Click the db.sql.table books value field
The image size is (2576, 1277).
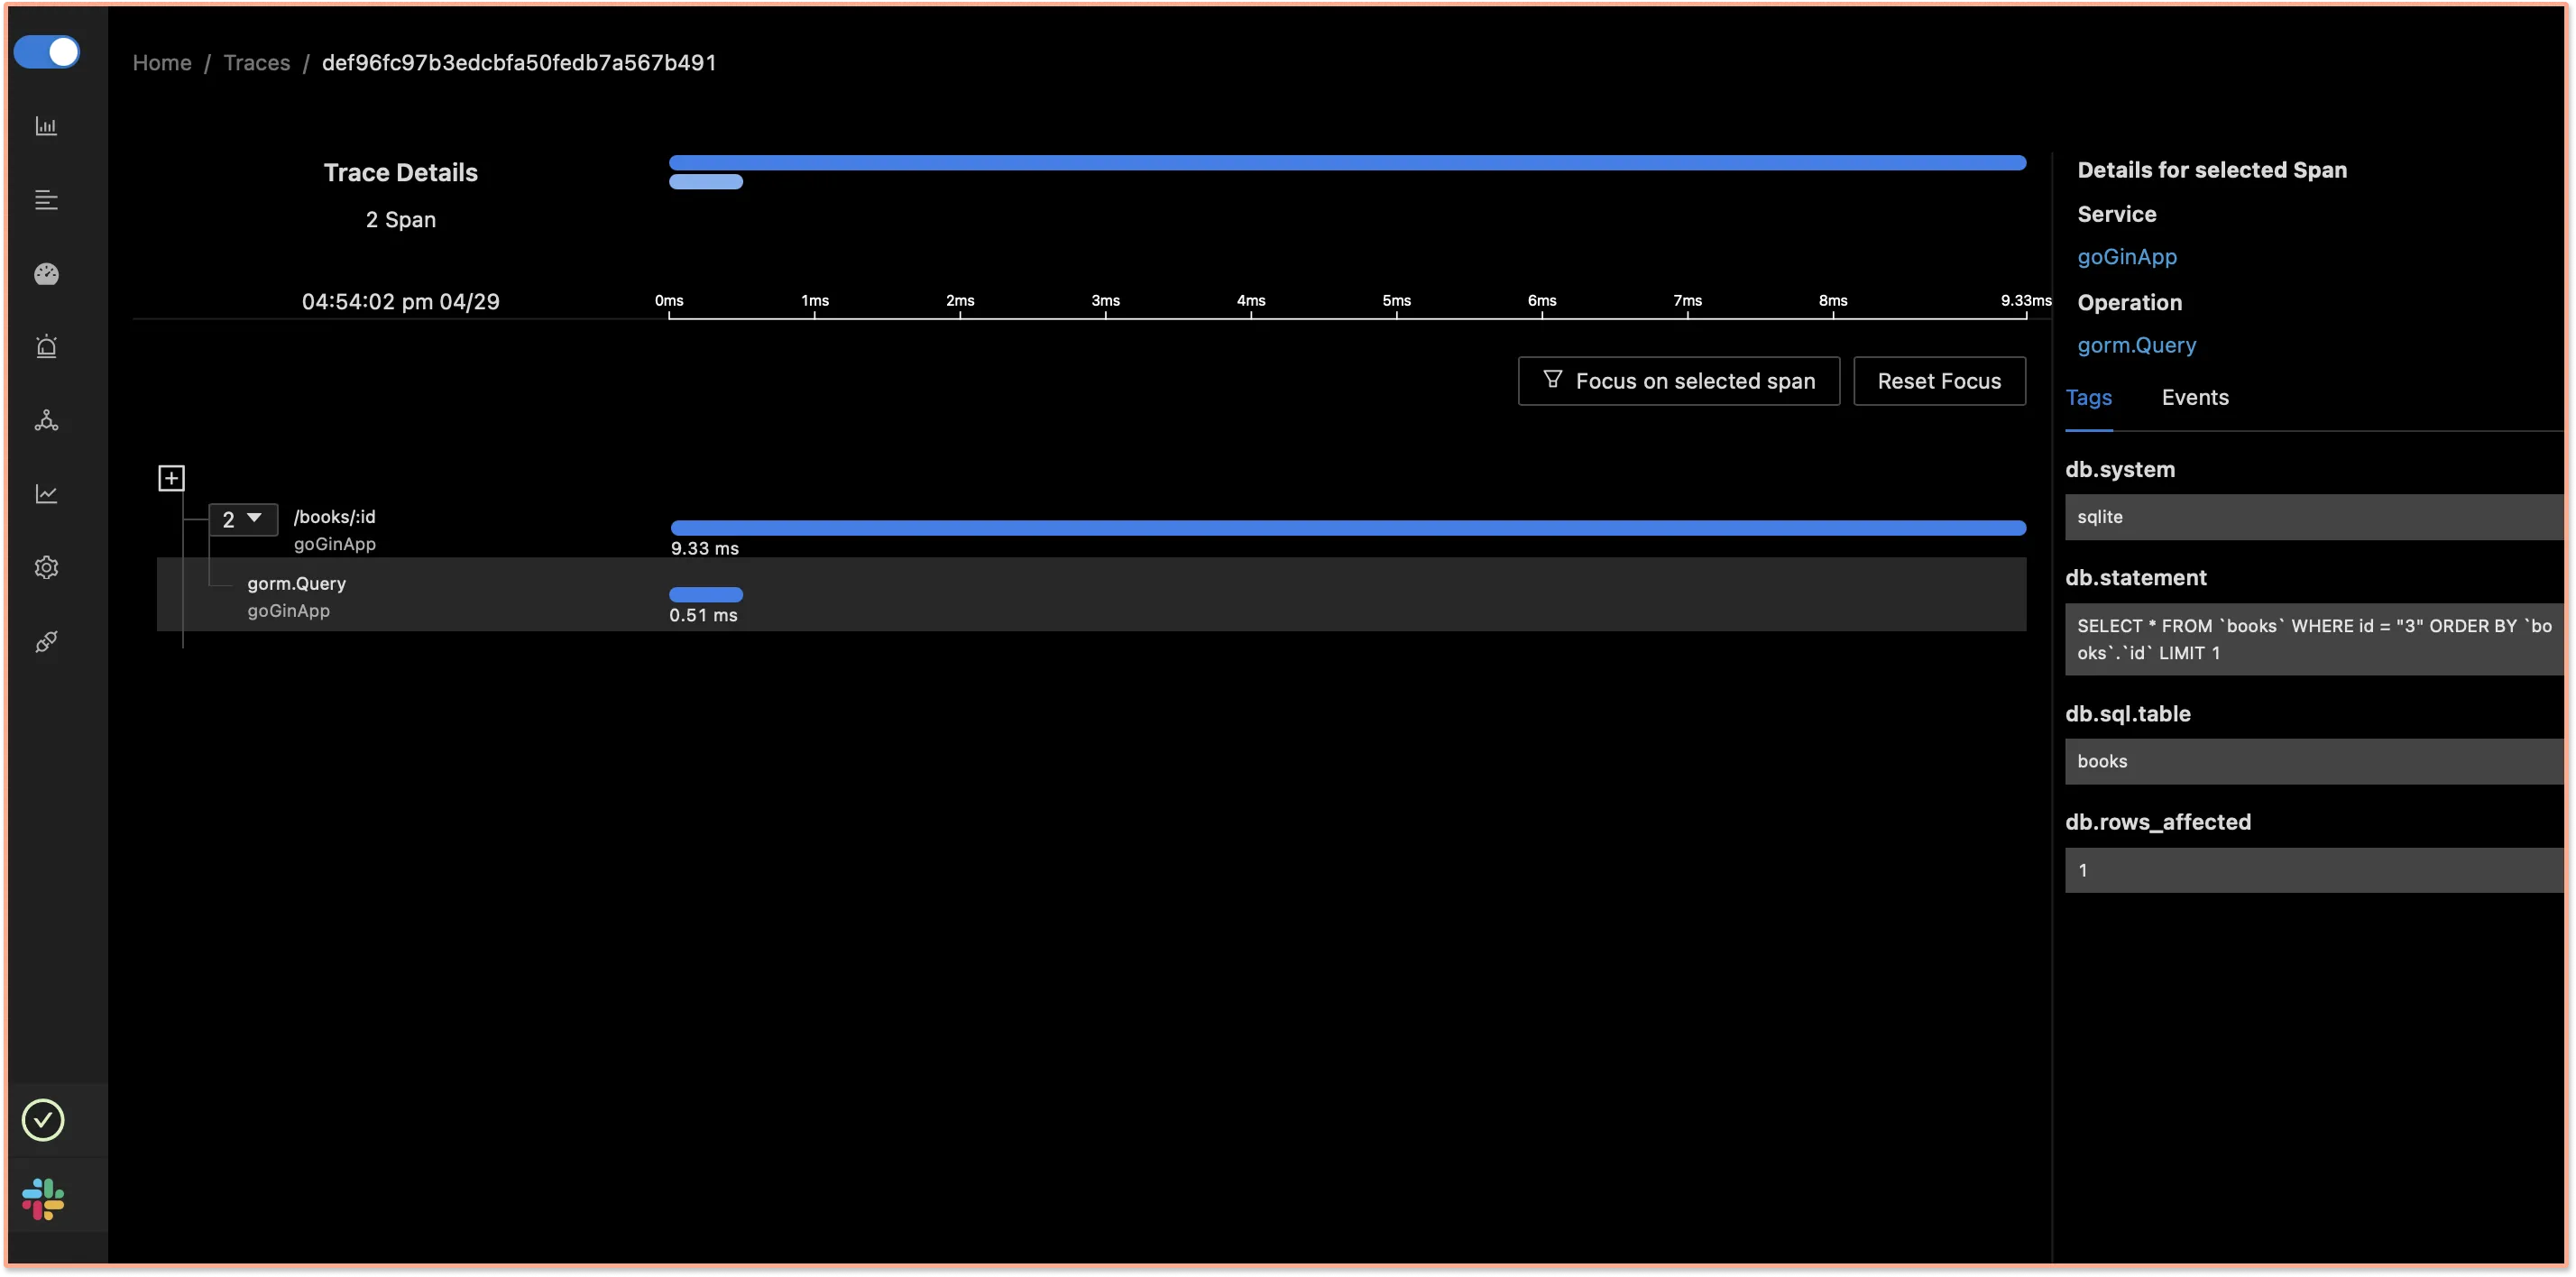(2314, 761)
